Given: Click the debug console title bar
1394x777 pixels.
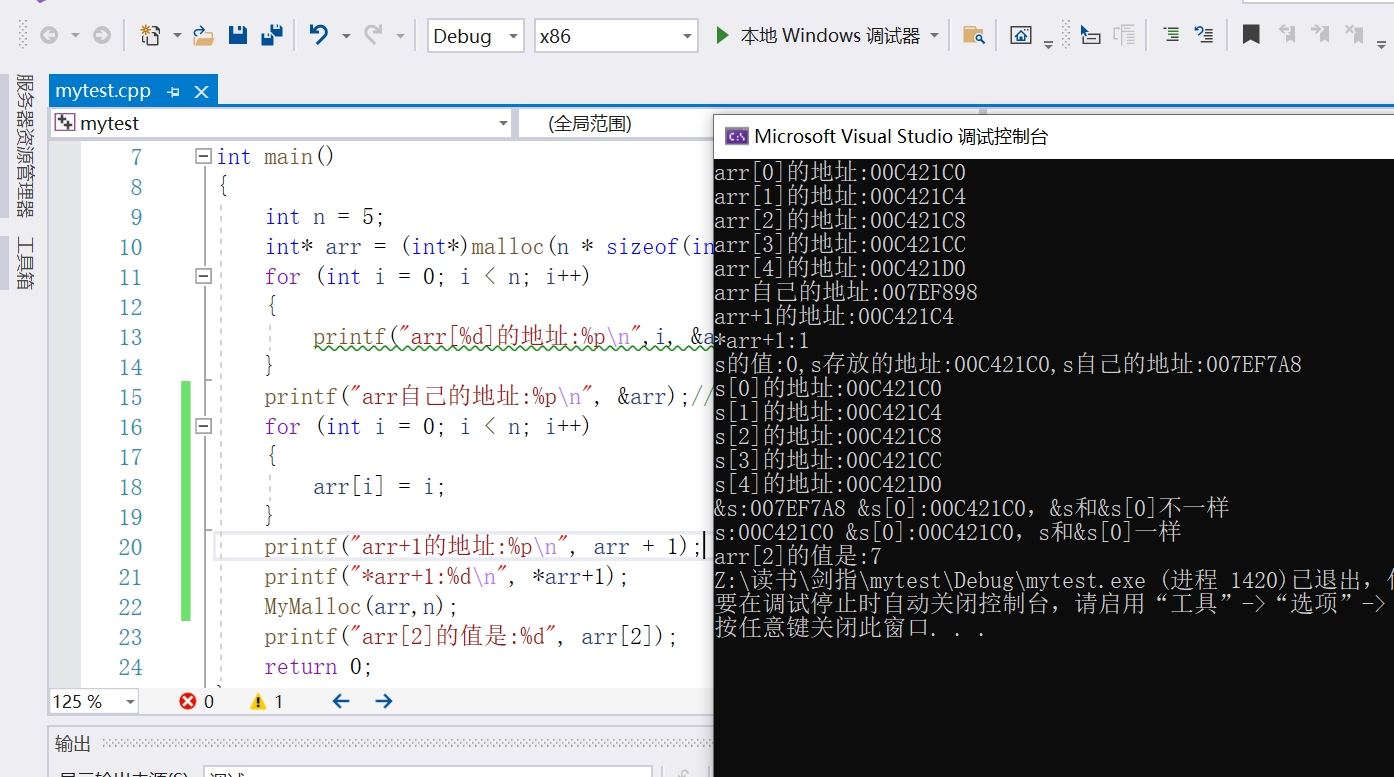Looking at the screenshot, I should [1054, 137].
